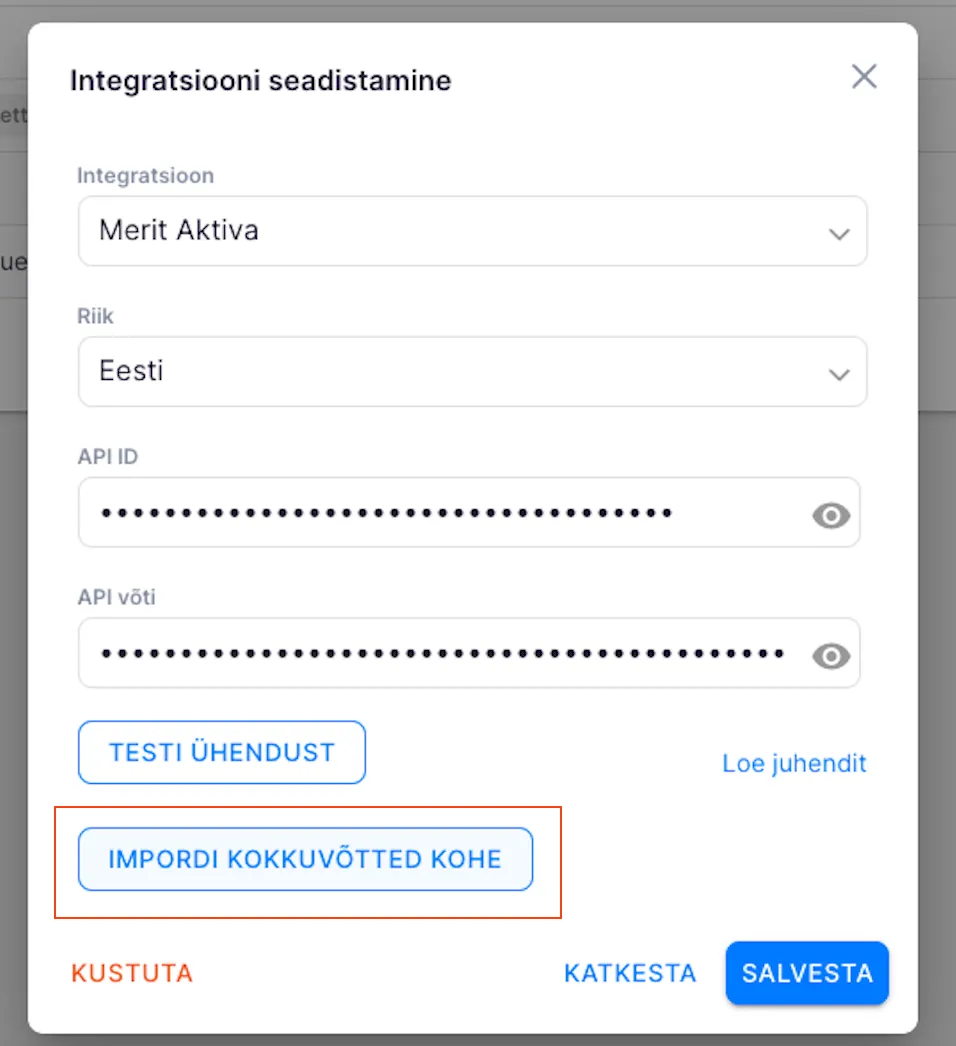Delete integration with KUSTUTA
The image size is (956, 1046).
click(x=131, y=973)
